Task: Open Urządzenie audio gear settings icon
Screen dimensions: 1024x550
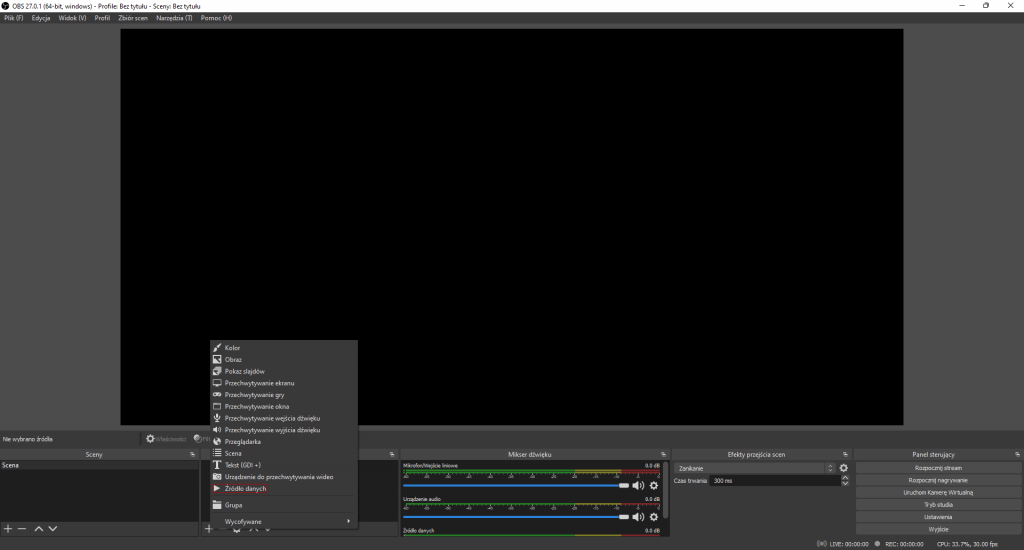Action: point(653,517)
